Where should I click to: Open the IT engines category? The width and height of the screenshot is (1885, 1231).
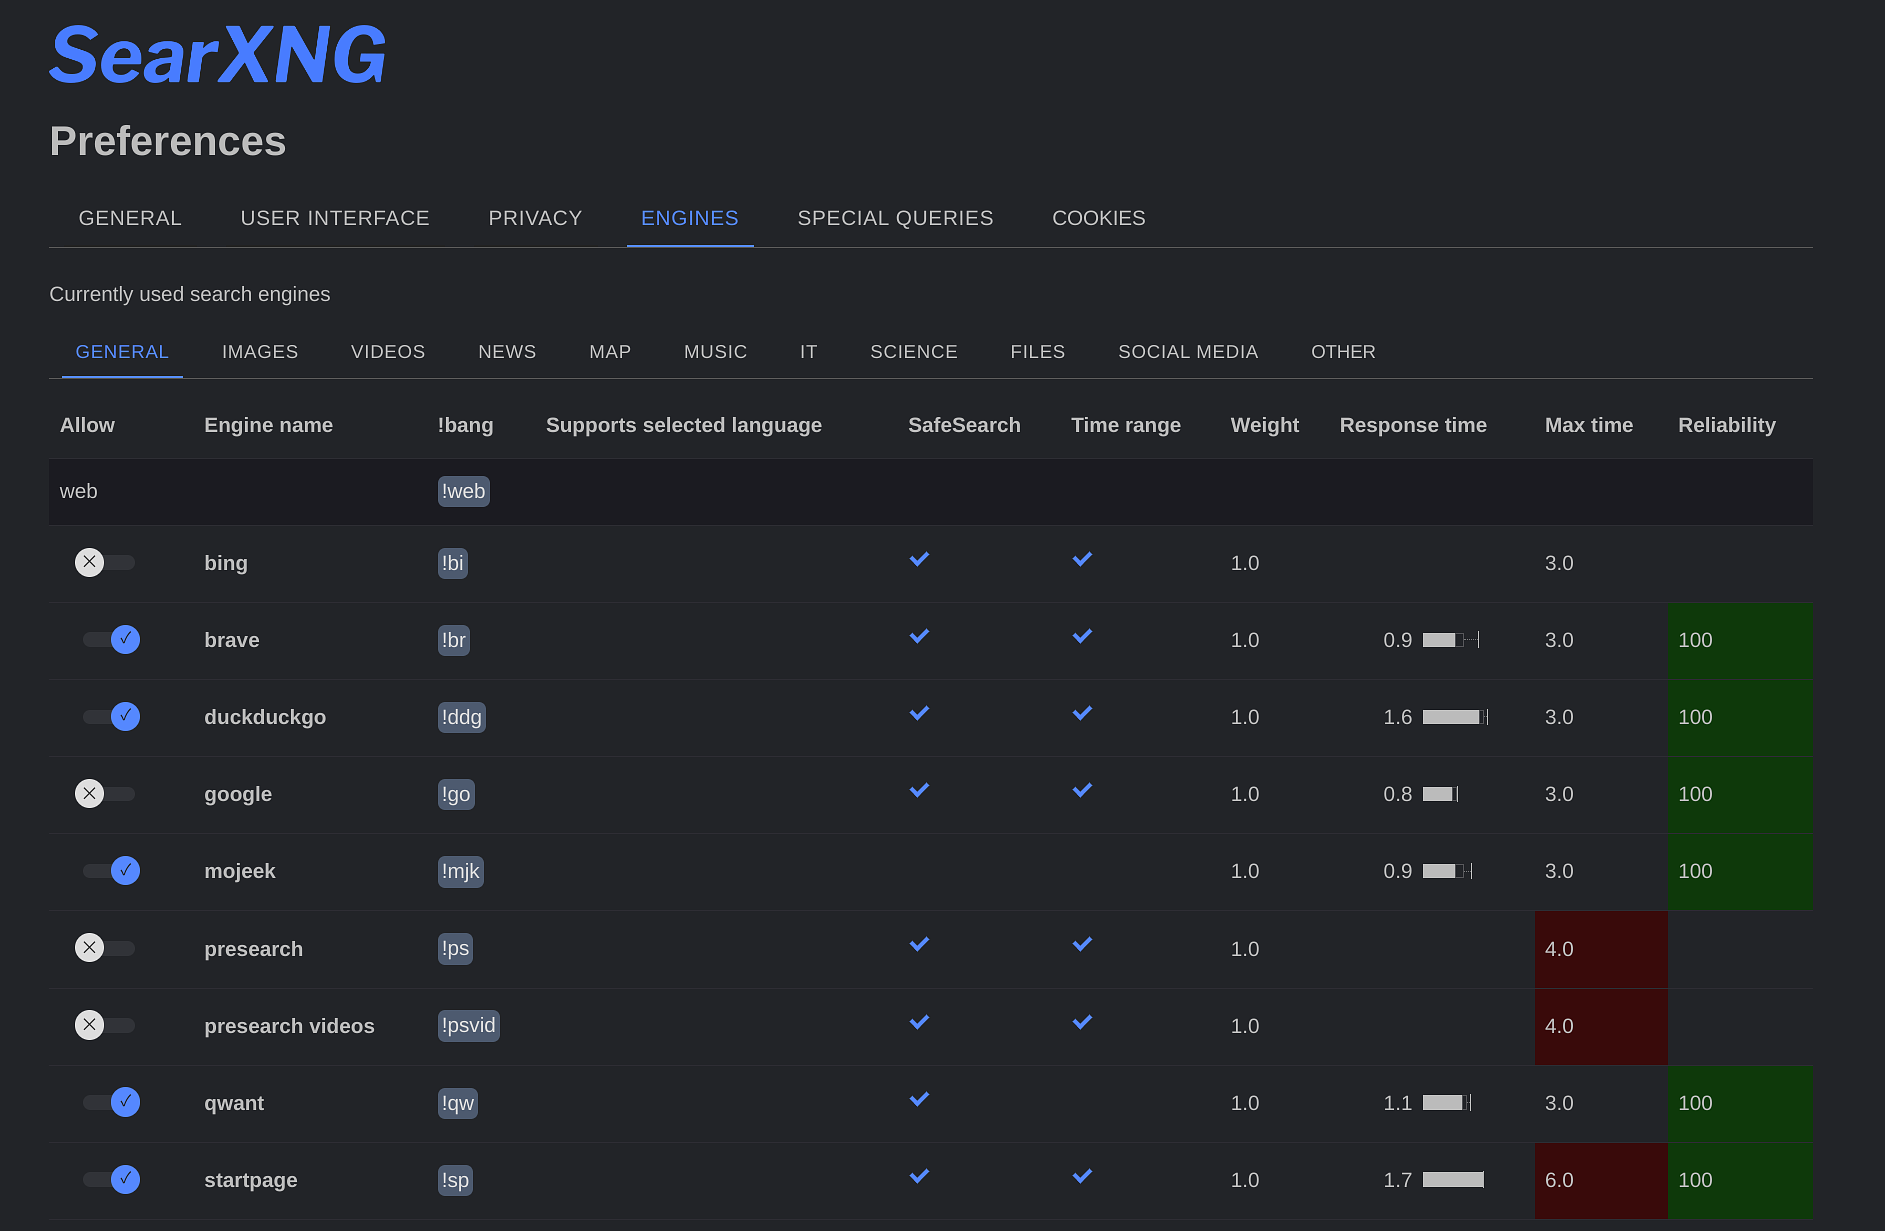coord(809,352)
